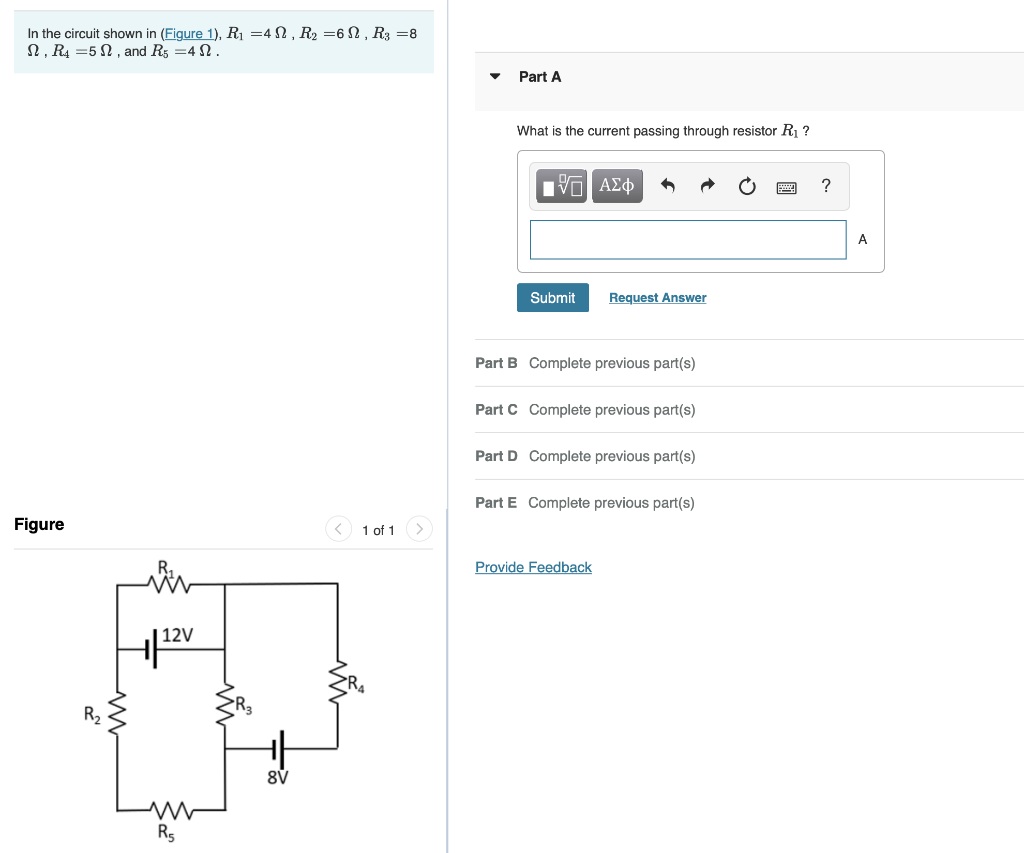Open the equation template editor icon
Viewport: 1024px width, 853px height.
pyautogui.click(x=560, y=185)
